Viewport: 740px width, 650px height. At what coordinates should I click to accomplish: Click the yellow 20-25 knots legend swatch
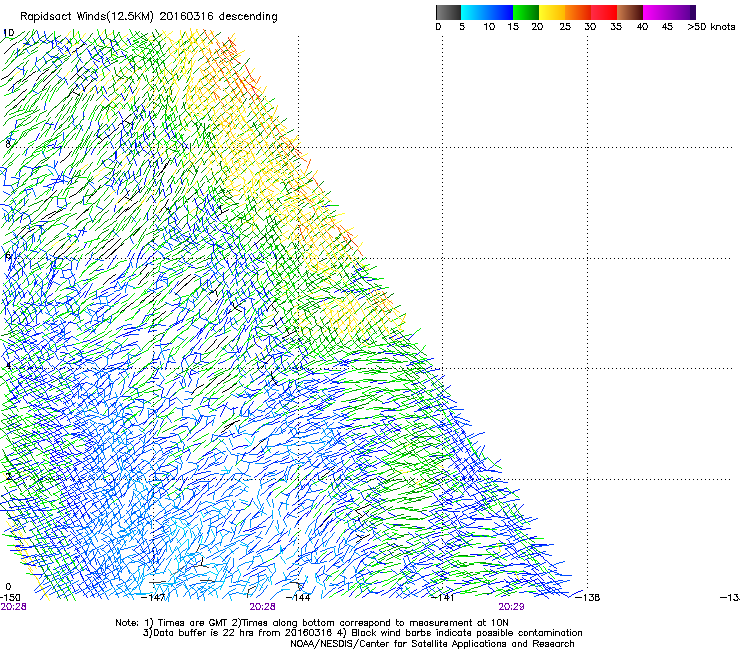click(552, 12)
